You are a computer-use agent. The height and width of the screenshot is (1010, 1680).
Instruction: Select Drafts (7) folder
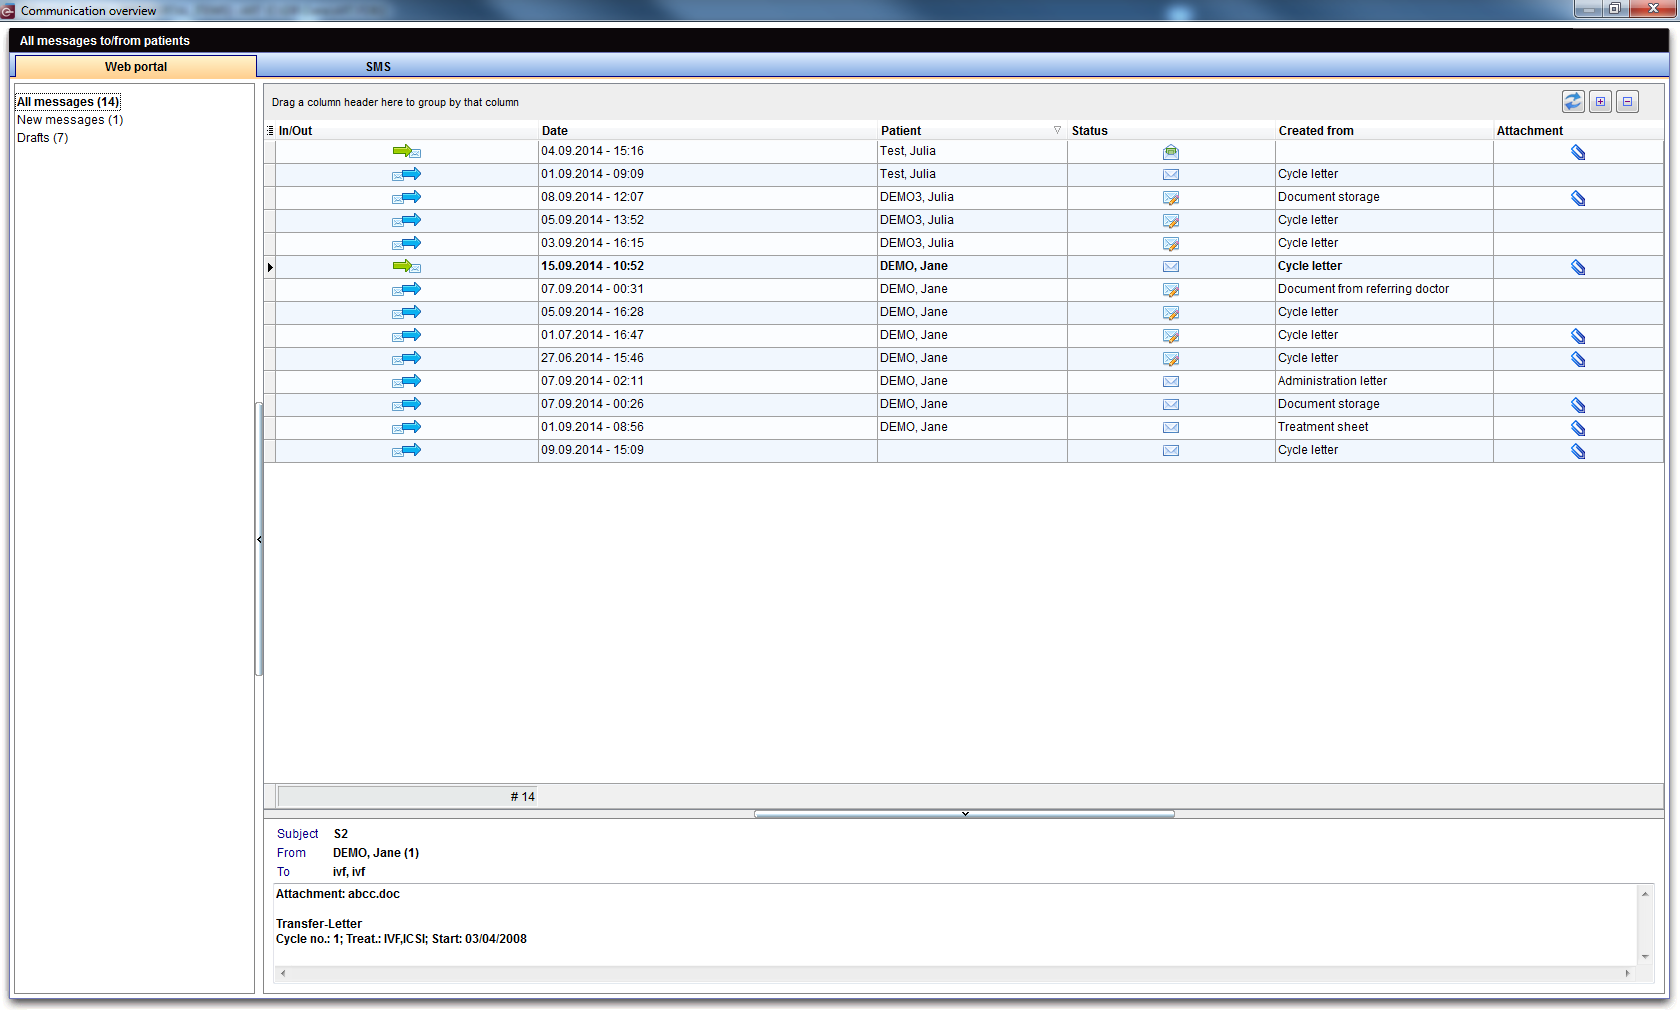43,138
